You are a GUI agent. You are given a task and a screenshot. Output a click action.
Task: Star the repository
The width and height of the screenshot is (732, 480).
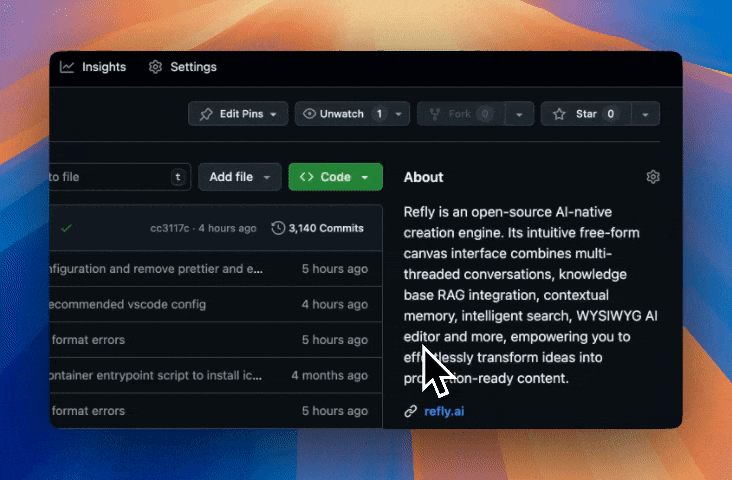tap(586, 114)
